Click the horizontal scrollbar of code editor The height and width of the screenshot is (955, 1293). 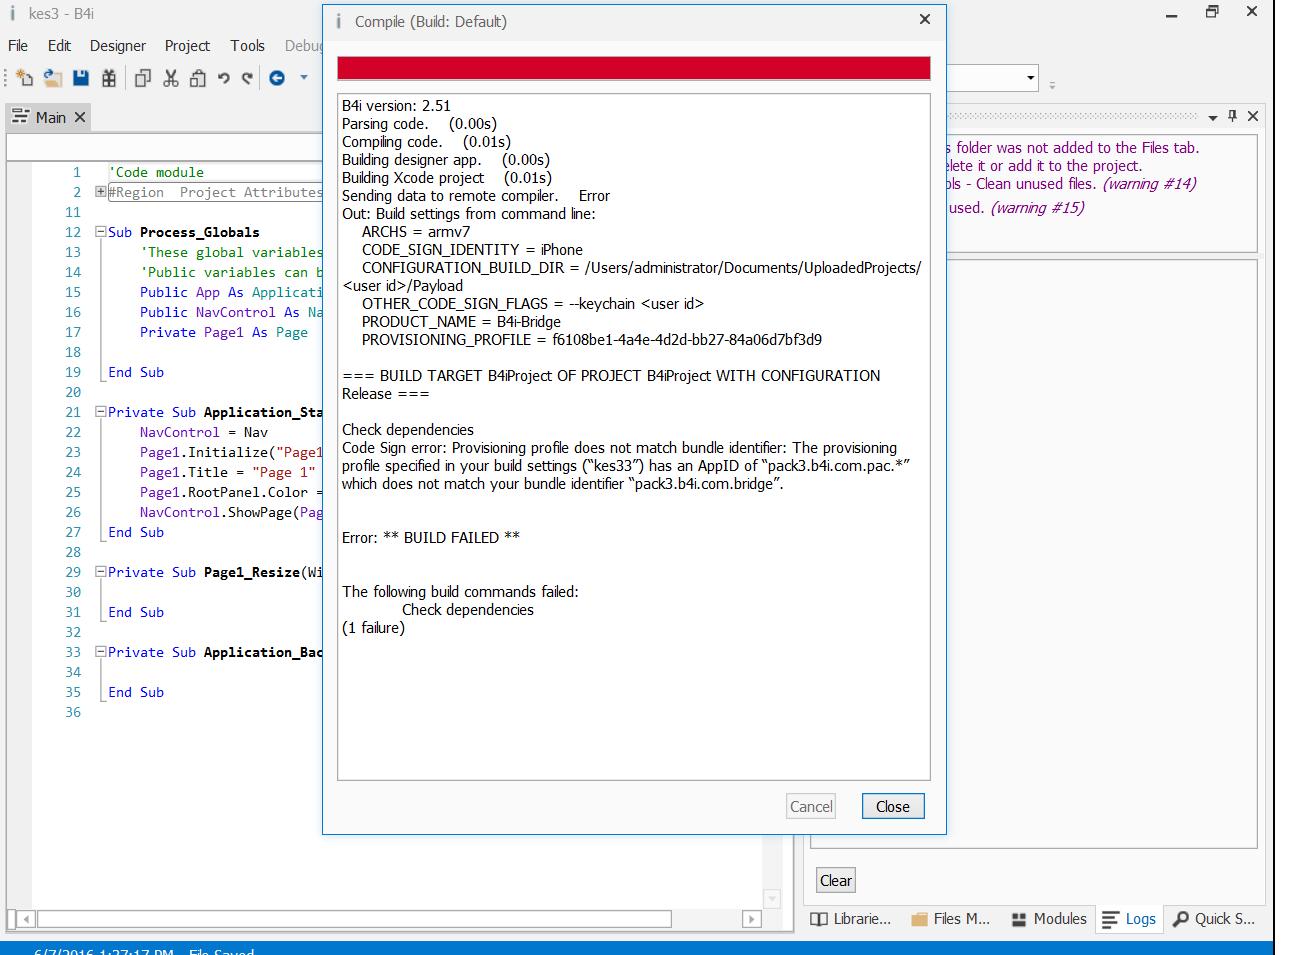355,919
